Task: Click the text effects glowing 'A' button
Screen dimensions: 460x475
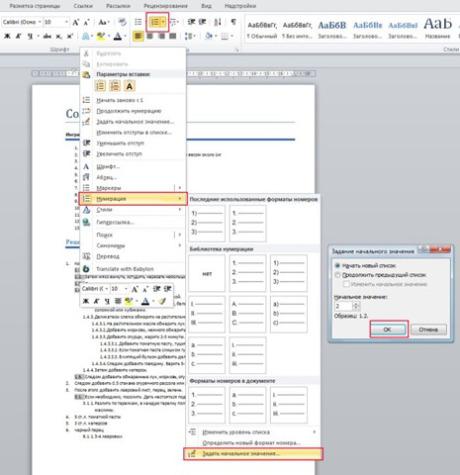Action: [85, 36]
